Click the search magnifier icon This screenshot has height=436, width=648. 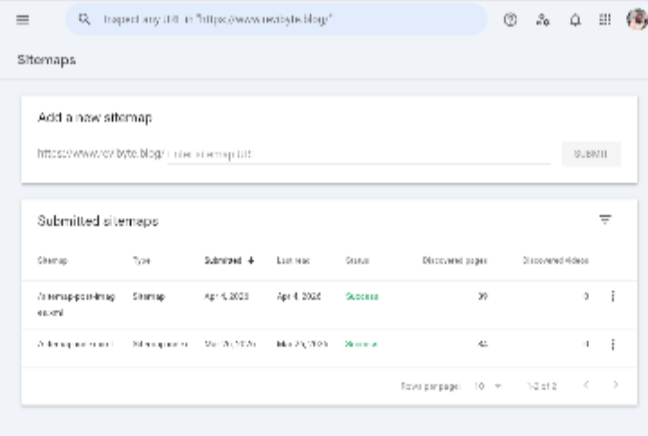click(x=84, y=19)
